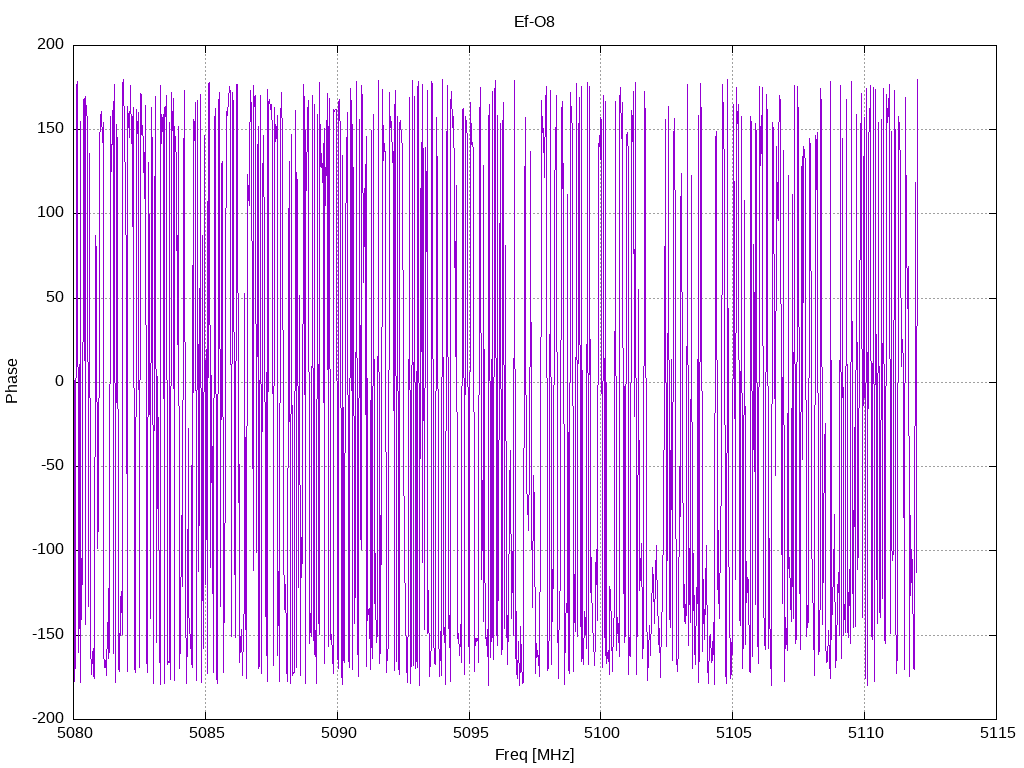Click the y-axis tick label '200'

click(x=50, y=44)
